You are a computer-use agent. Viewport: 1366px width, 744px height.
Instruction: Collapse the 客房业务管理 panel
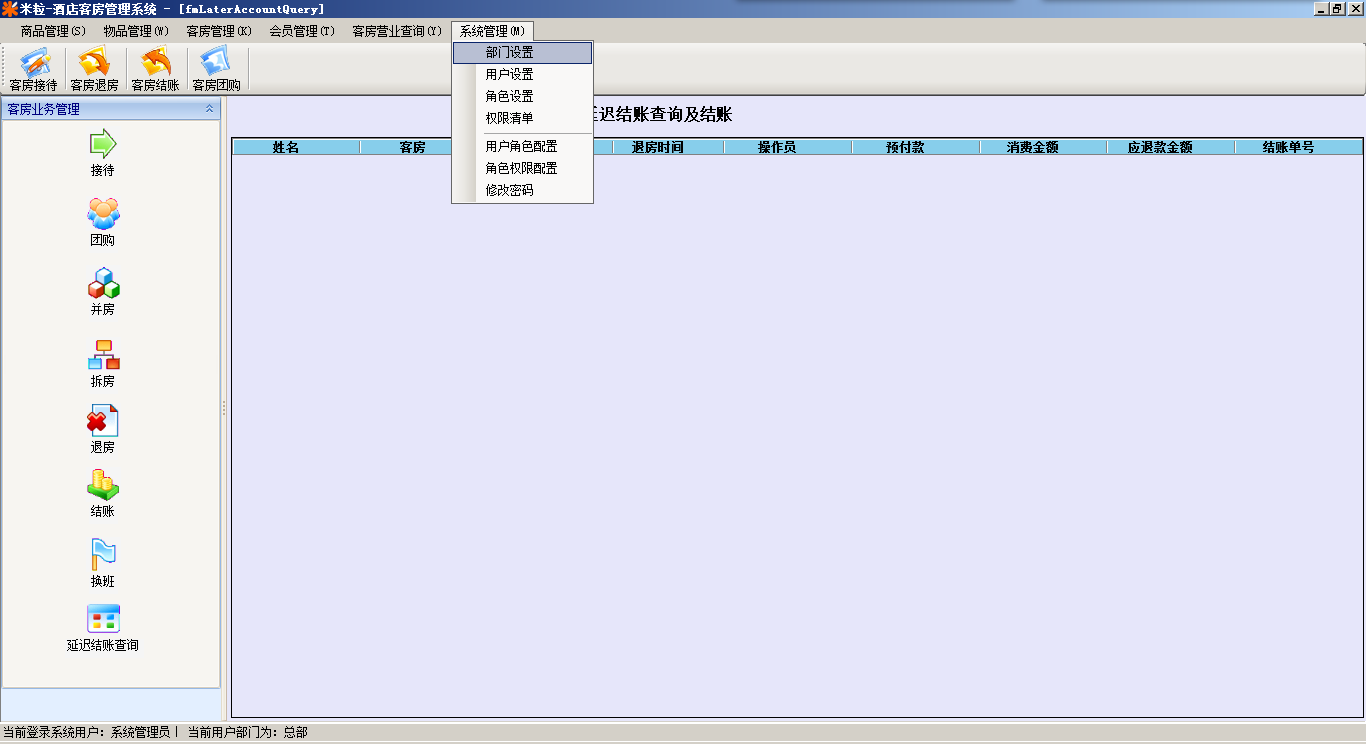pos(209,109)
